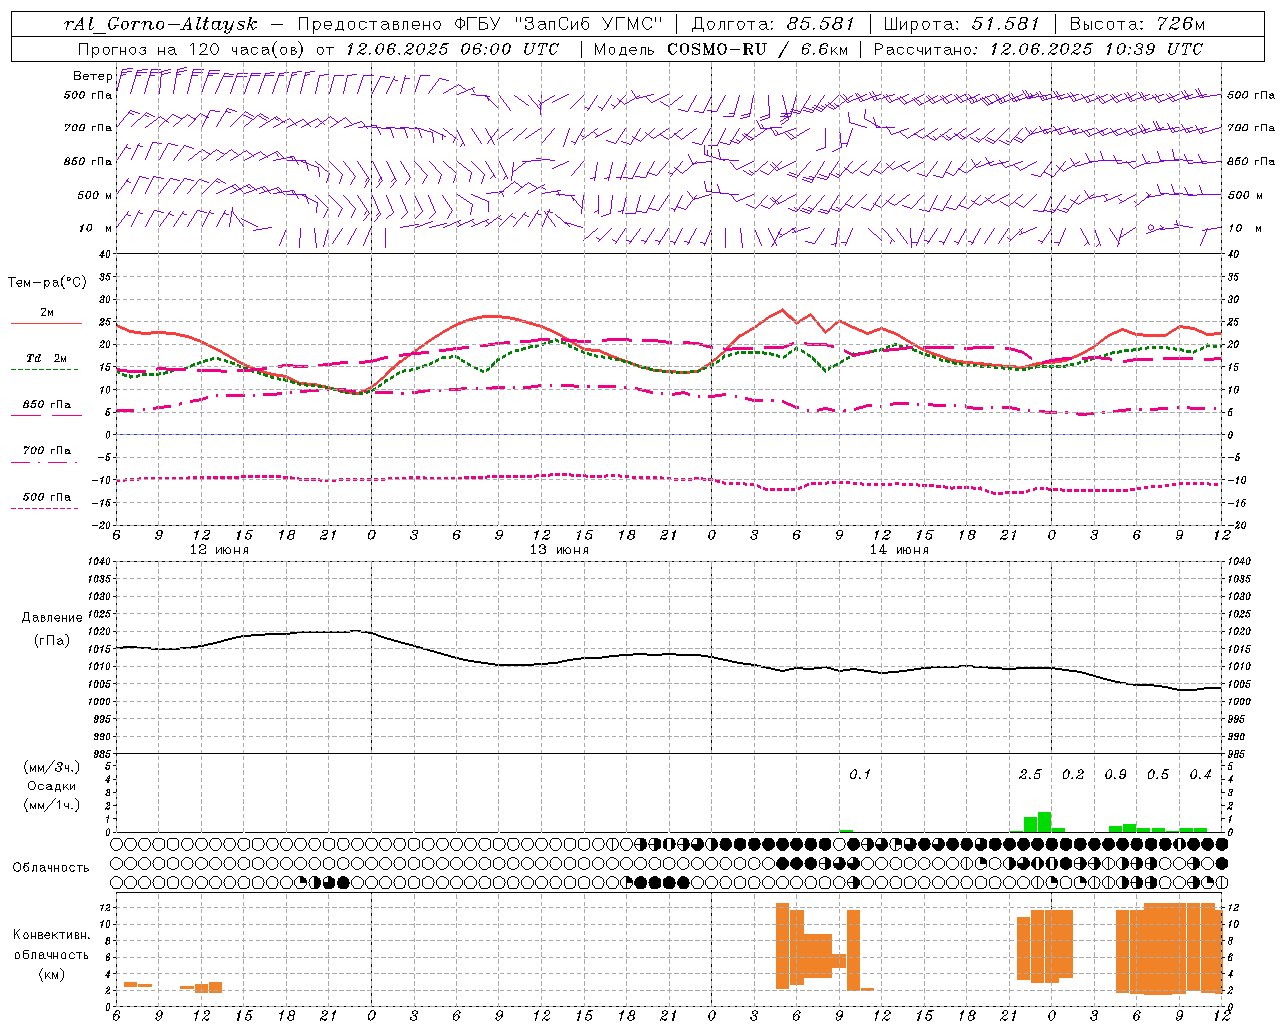Click the '700 гПа' temperature legend entry

pyautogui.click(x=47, y=451)
